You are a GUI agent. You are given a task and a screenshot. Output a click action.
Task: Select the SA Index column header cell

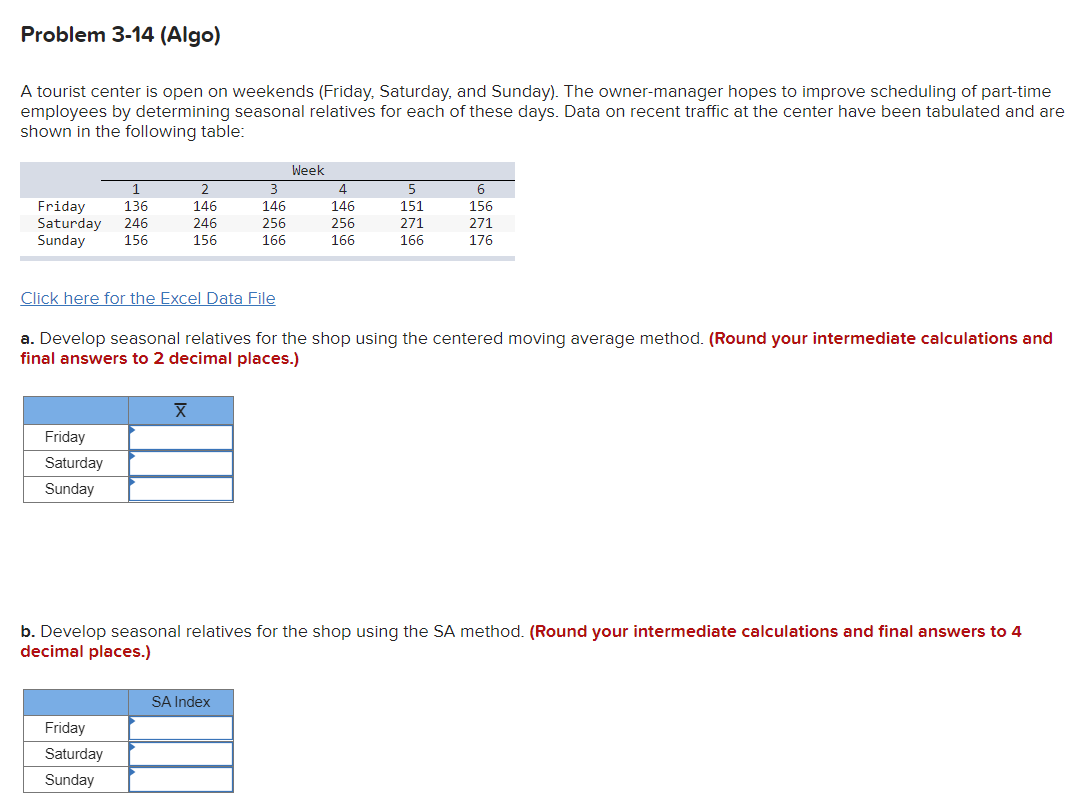[180, 701]
